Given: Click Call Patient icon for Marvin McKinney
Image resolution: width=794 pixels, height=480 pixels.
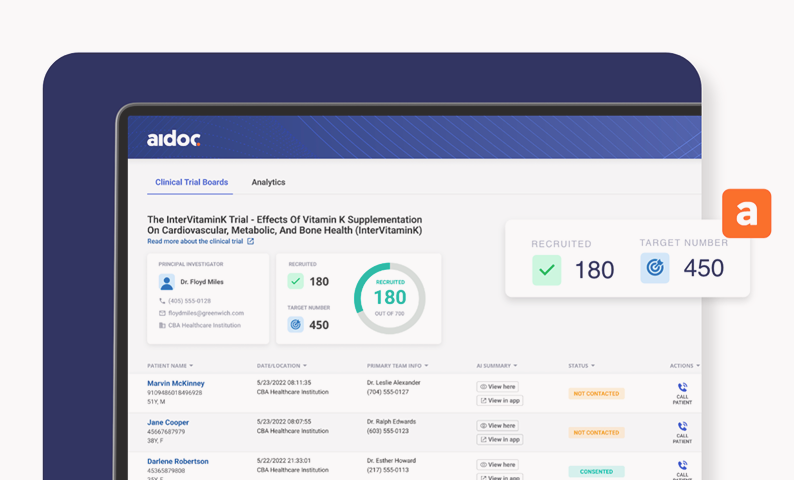Looking at the screenshot, I should 682,387.
